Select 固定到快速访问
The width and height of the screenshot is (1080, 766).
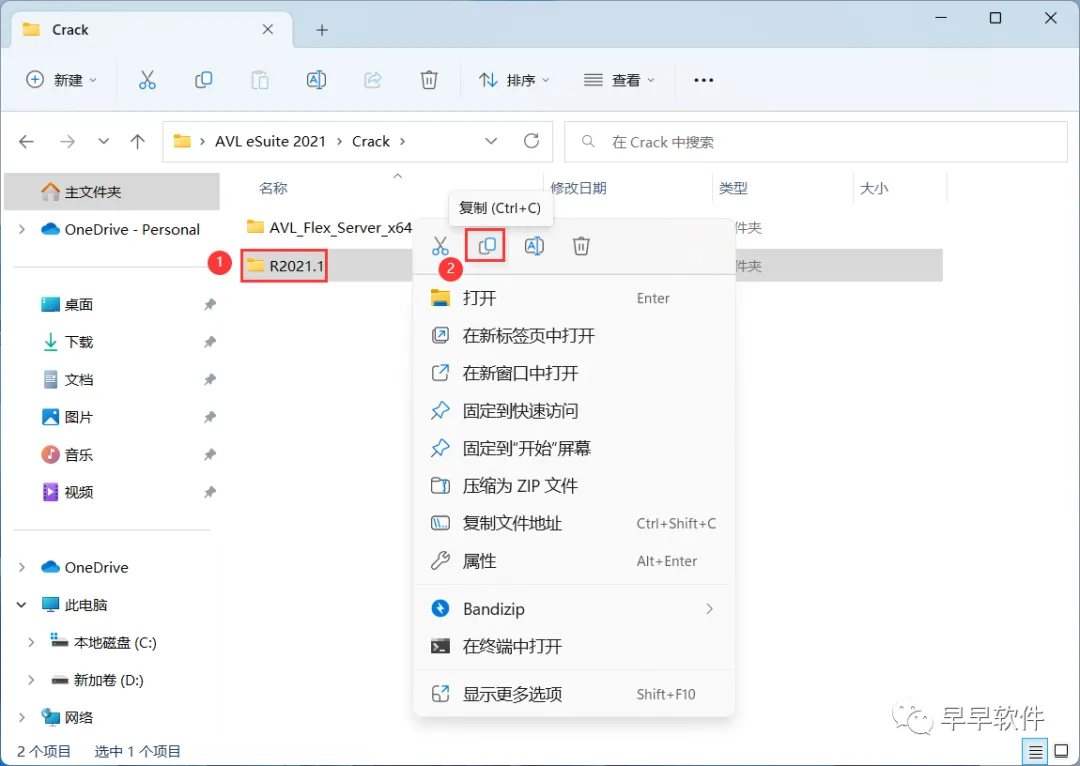pos(573,411)
